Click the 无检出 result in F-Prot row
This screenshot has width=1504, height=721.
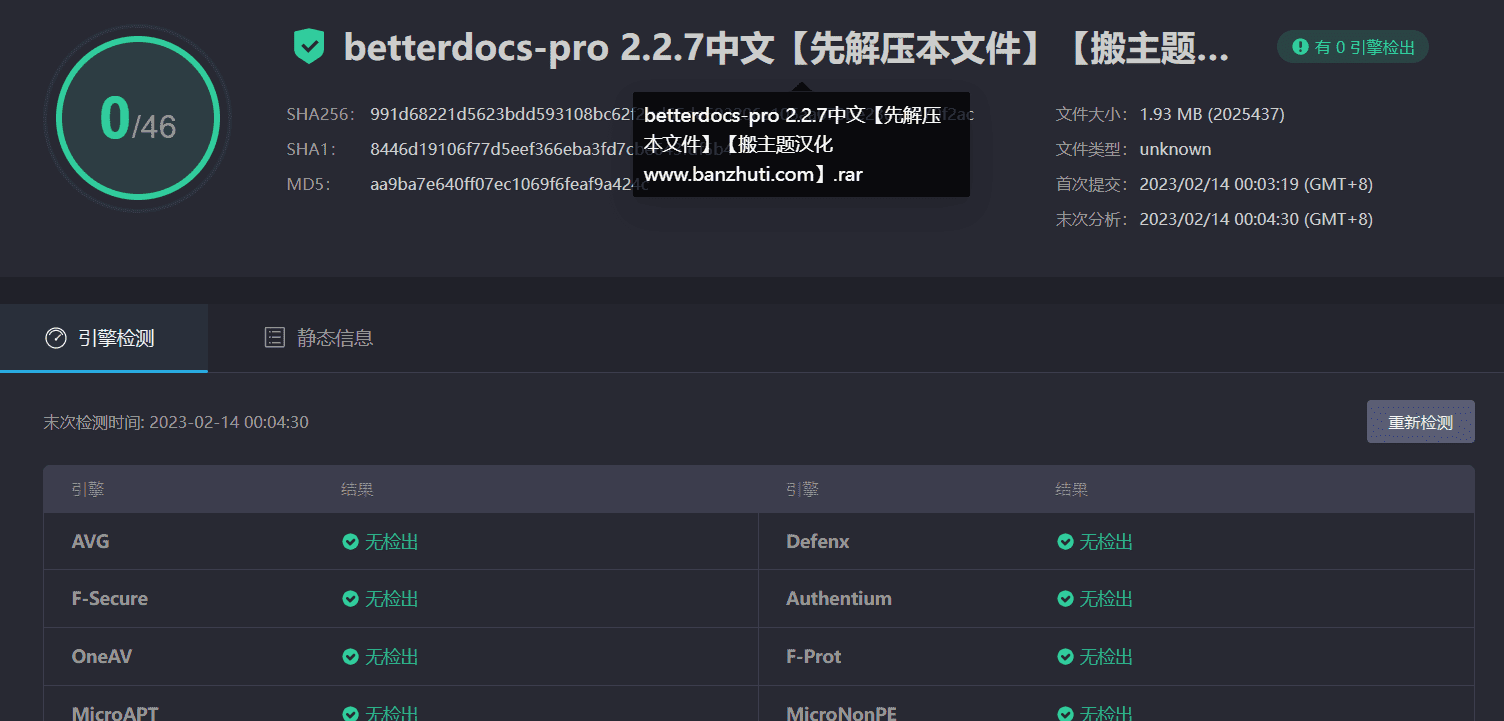tap(1106, 656)
